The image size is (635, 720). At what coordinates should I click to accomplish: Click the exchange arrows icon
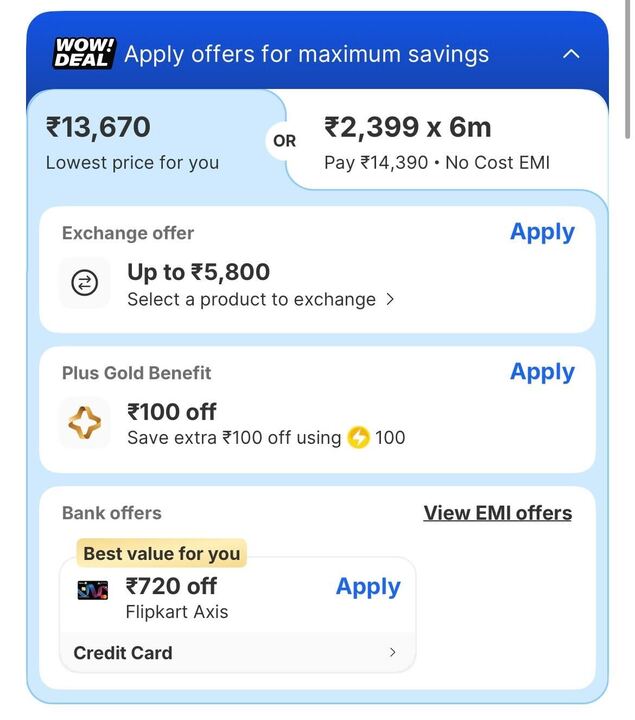(85, 284)
